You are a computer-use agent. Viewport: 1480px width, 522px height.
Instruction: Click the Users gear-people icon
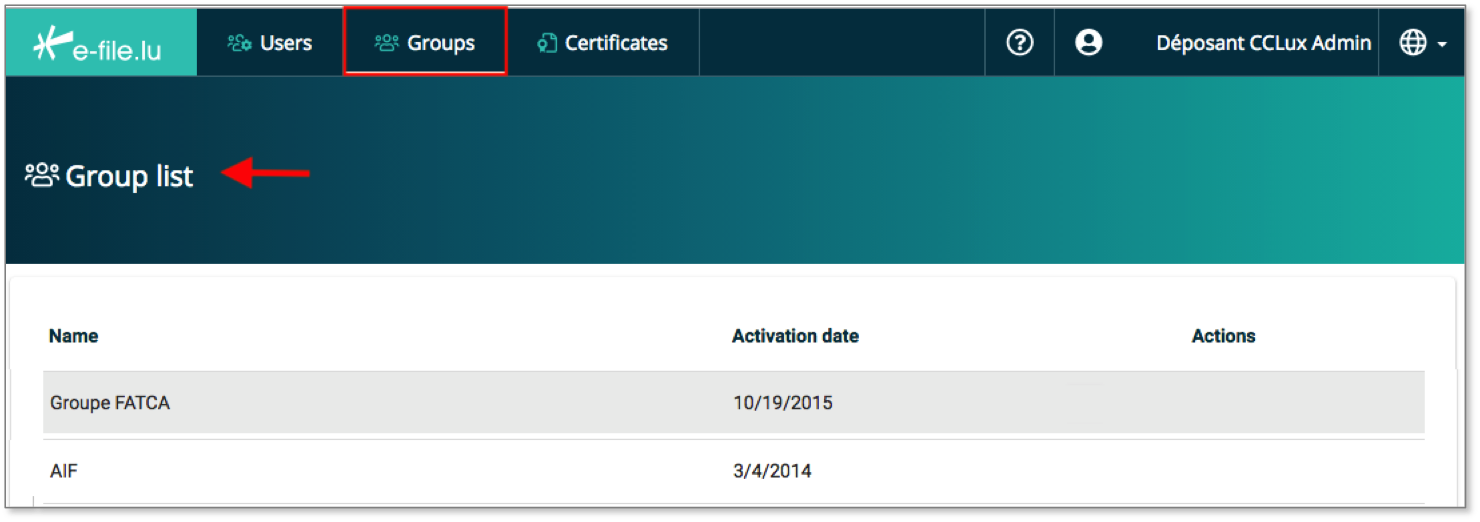coord(239,43)
